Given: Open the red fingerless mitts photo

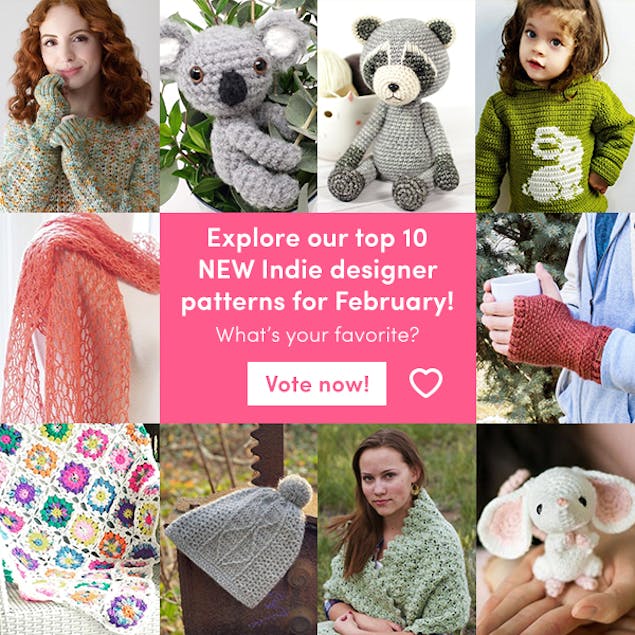Looking at the screenshot, I should pyautogui.click(x=556, y=318).
